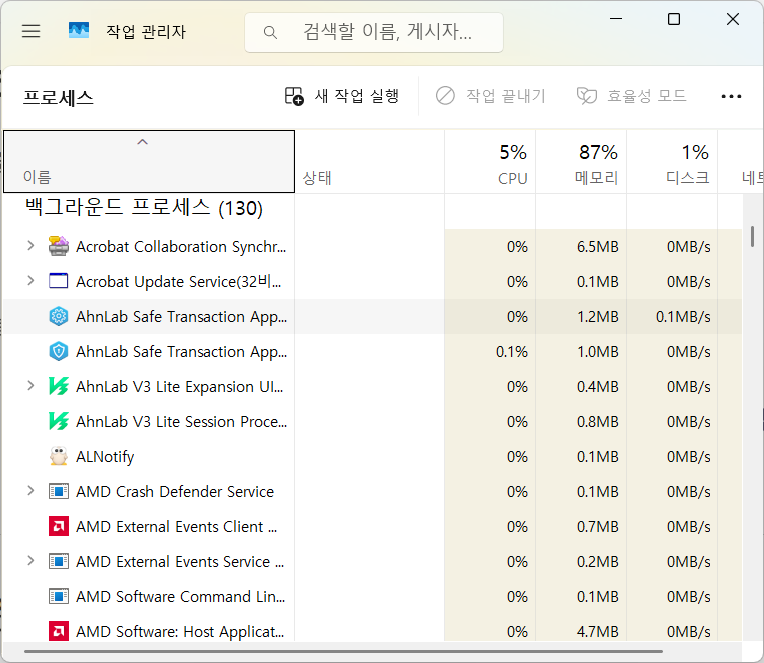This screenshot has width=764, height=663.
Task: Click the 상태 column header
Action: [x=369, y=161]
